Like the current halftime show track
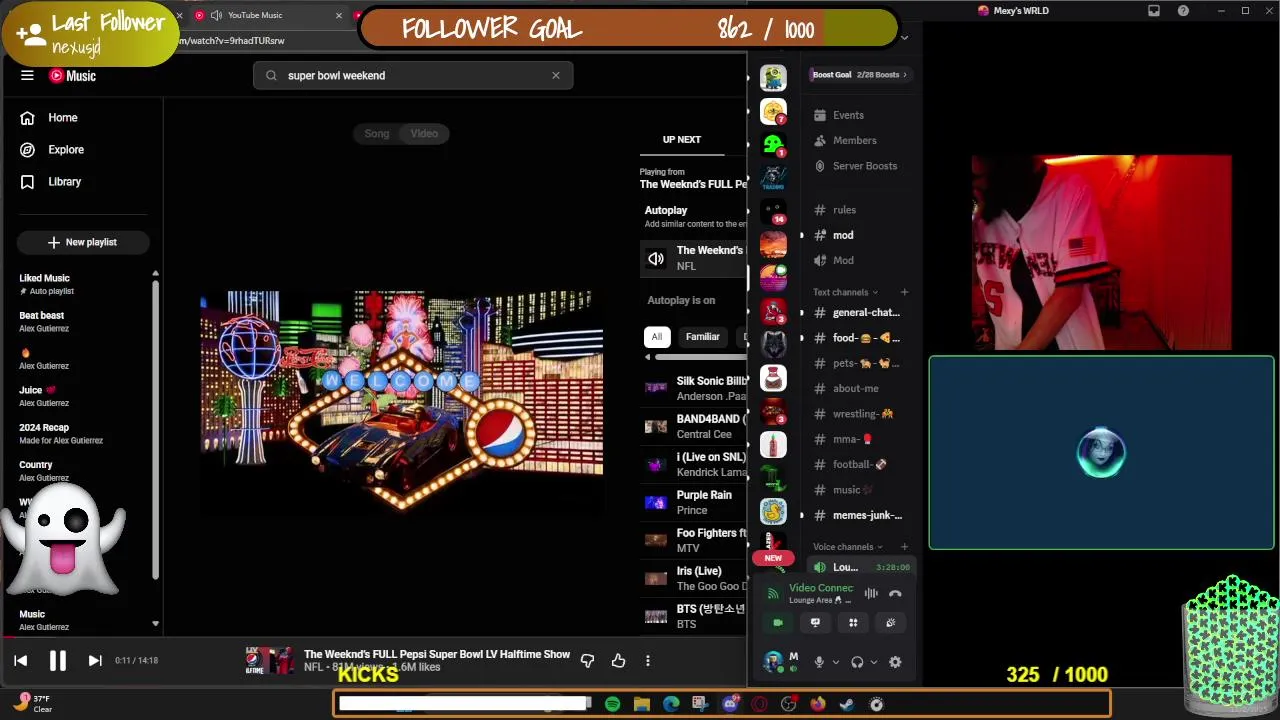 point(618,660)
